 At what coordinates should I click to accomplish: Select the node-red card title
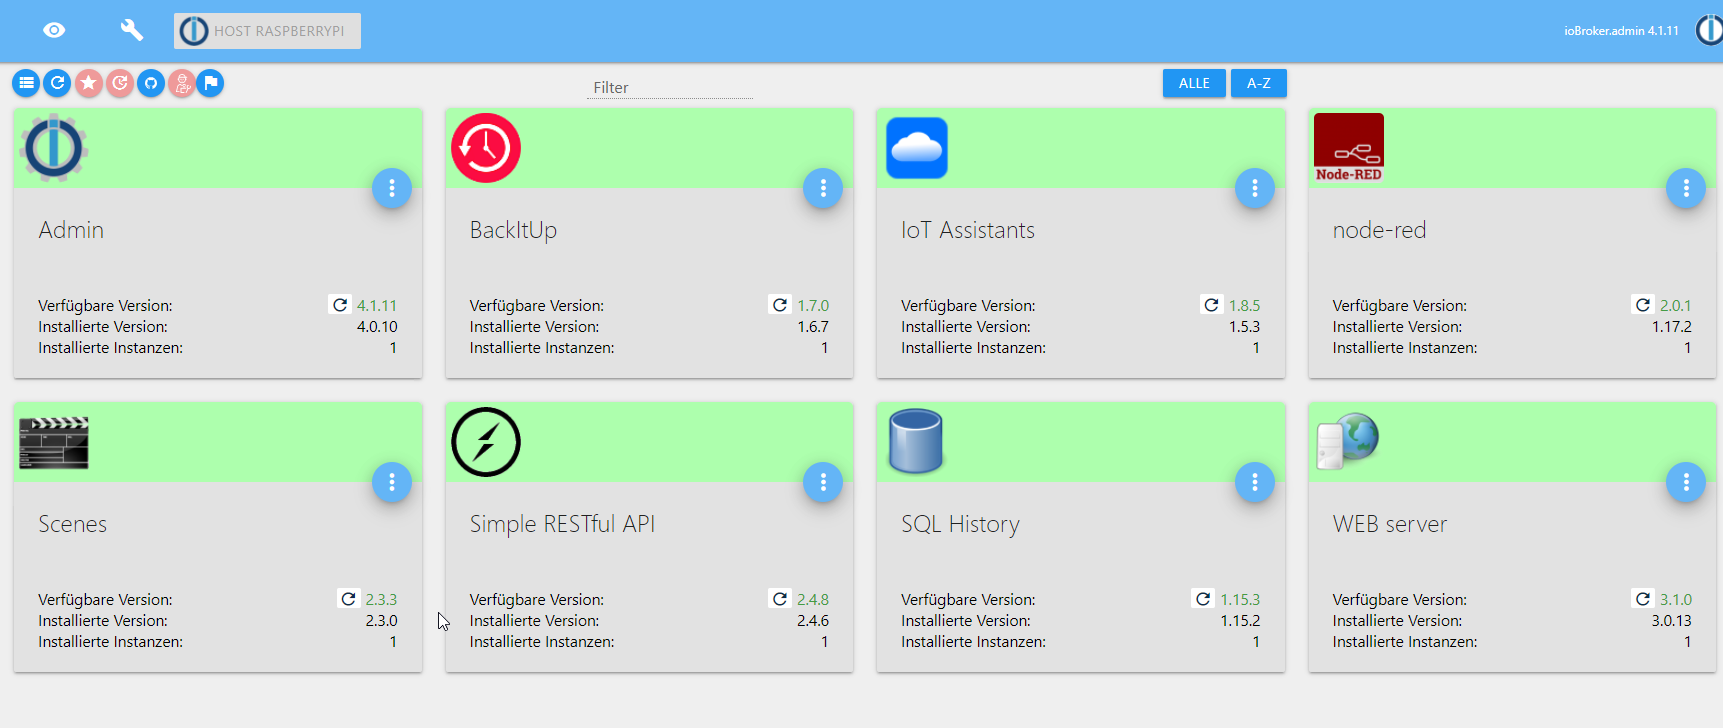[1379, 230]
